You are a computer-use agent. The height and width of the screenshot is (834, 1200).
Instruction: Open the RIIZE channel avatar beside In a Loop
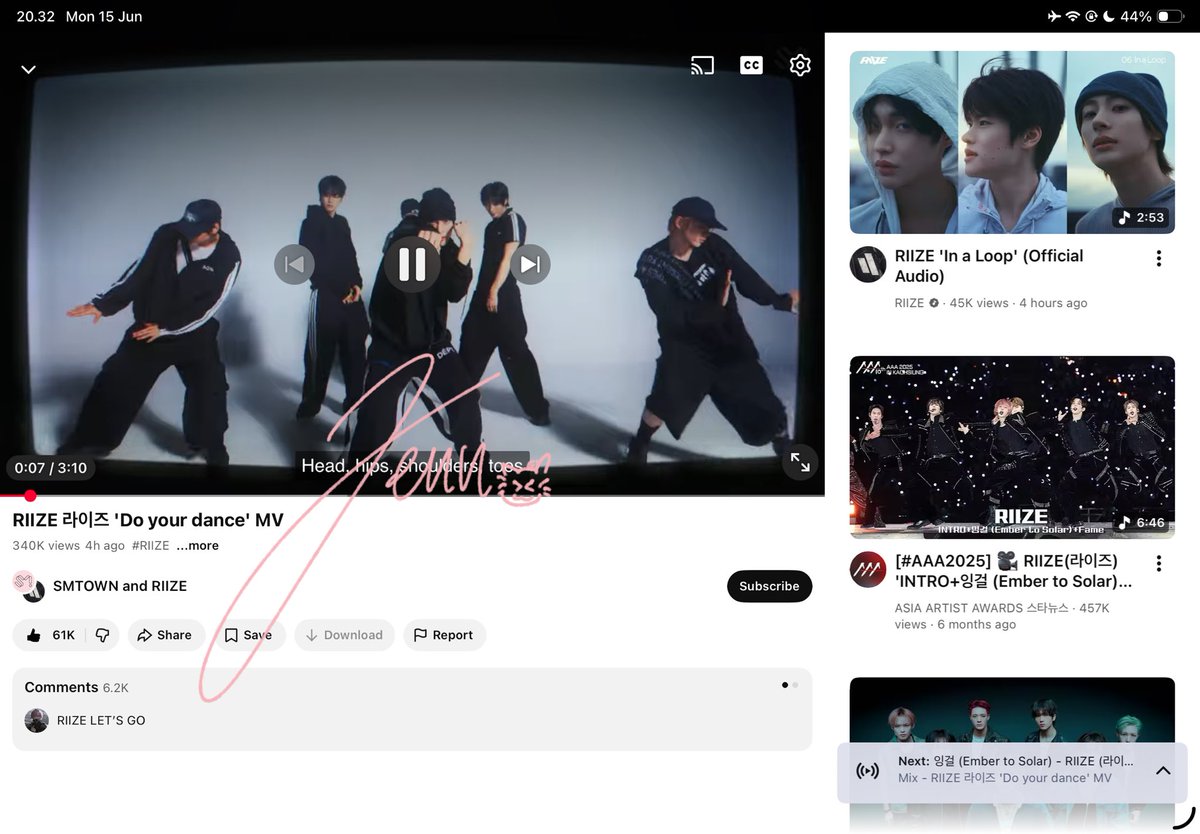click(x=867, y=264)
